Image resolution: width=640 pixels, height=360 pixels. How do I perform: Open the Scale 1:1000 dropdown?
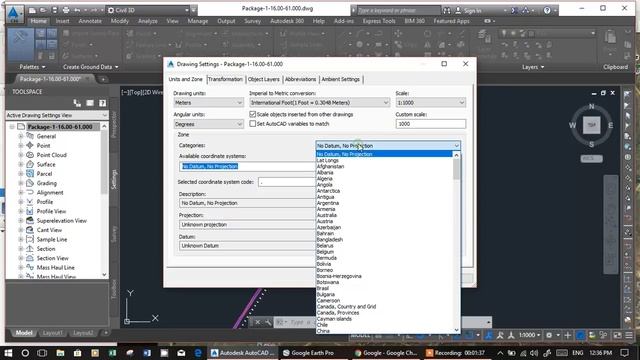pyautogui.click(x=430, y=103)
